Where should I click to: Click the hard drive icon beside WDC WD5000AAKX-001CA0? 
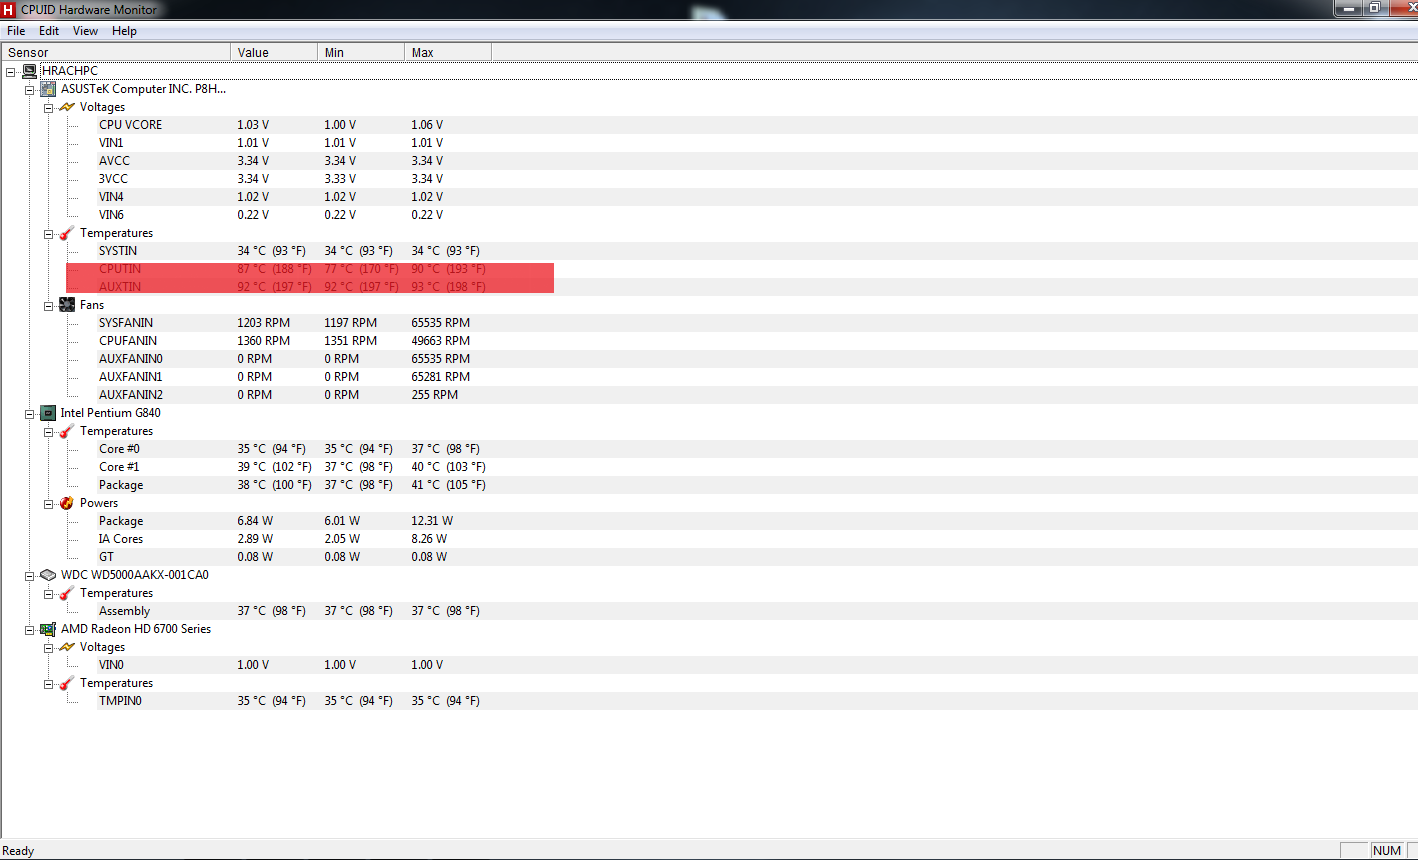[48, 575]
